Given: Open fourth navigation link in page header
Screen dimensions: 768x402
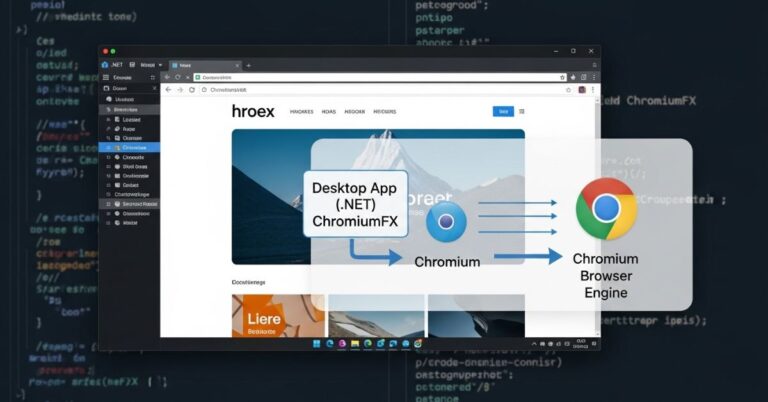Looking at the screenshot, I should pos(384,112).
